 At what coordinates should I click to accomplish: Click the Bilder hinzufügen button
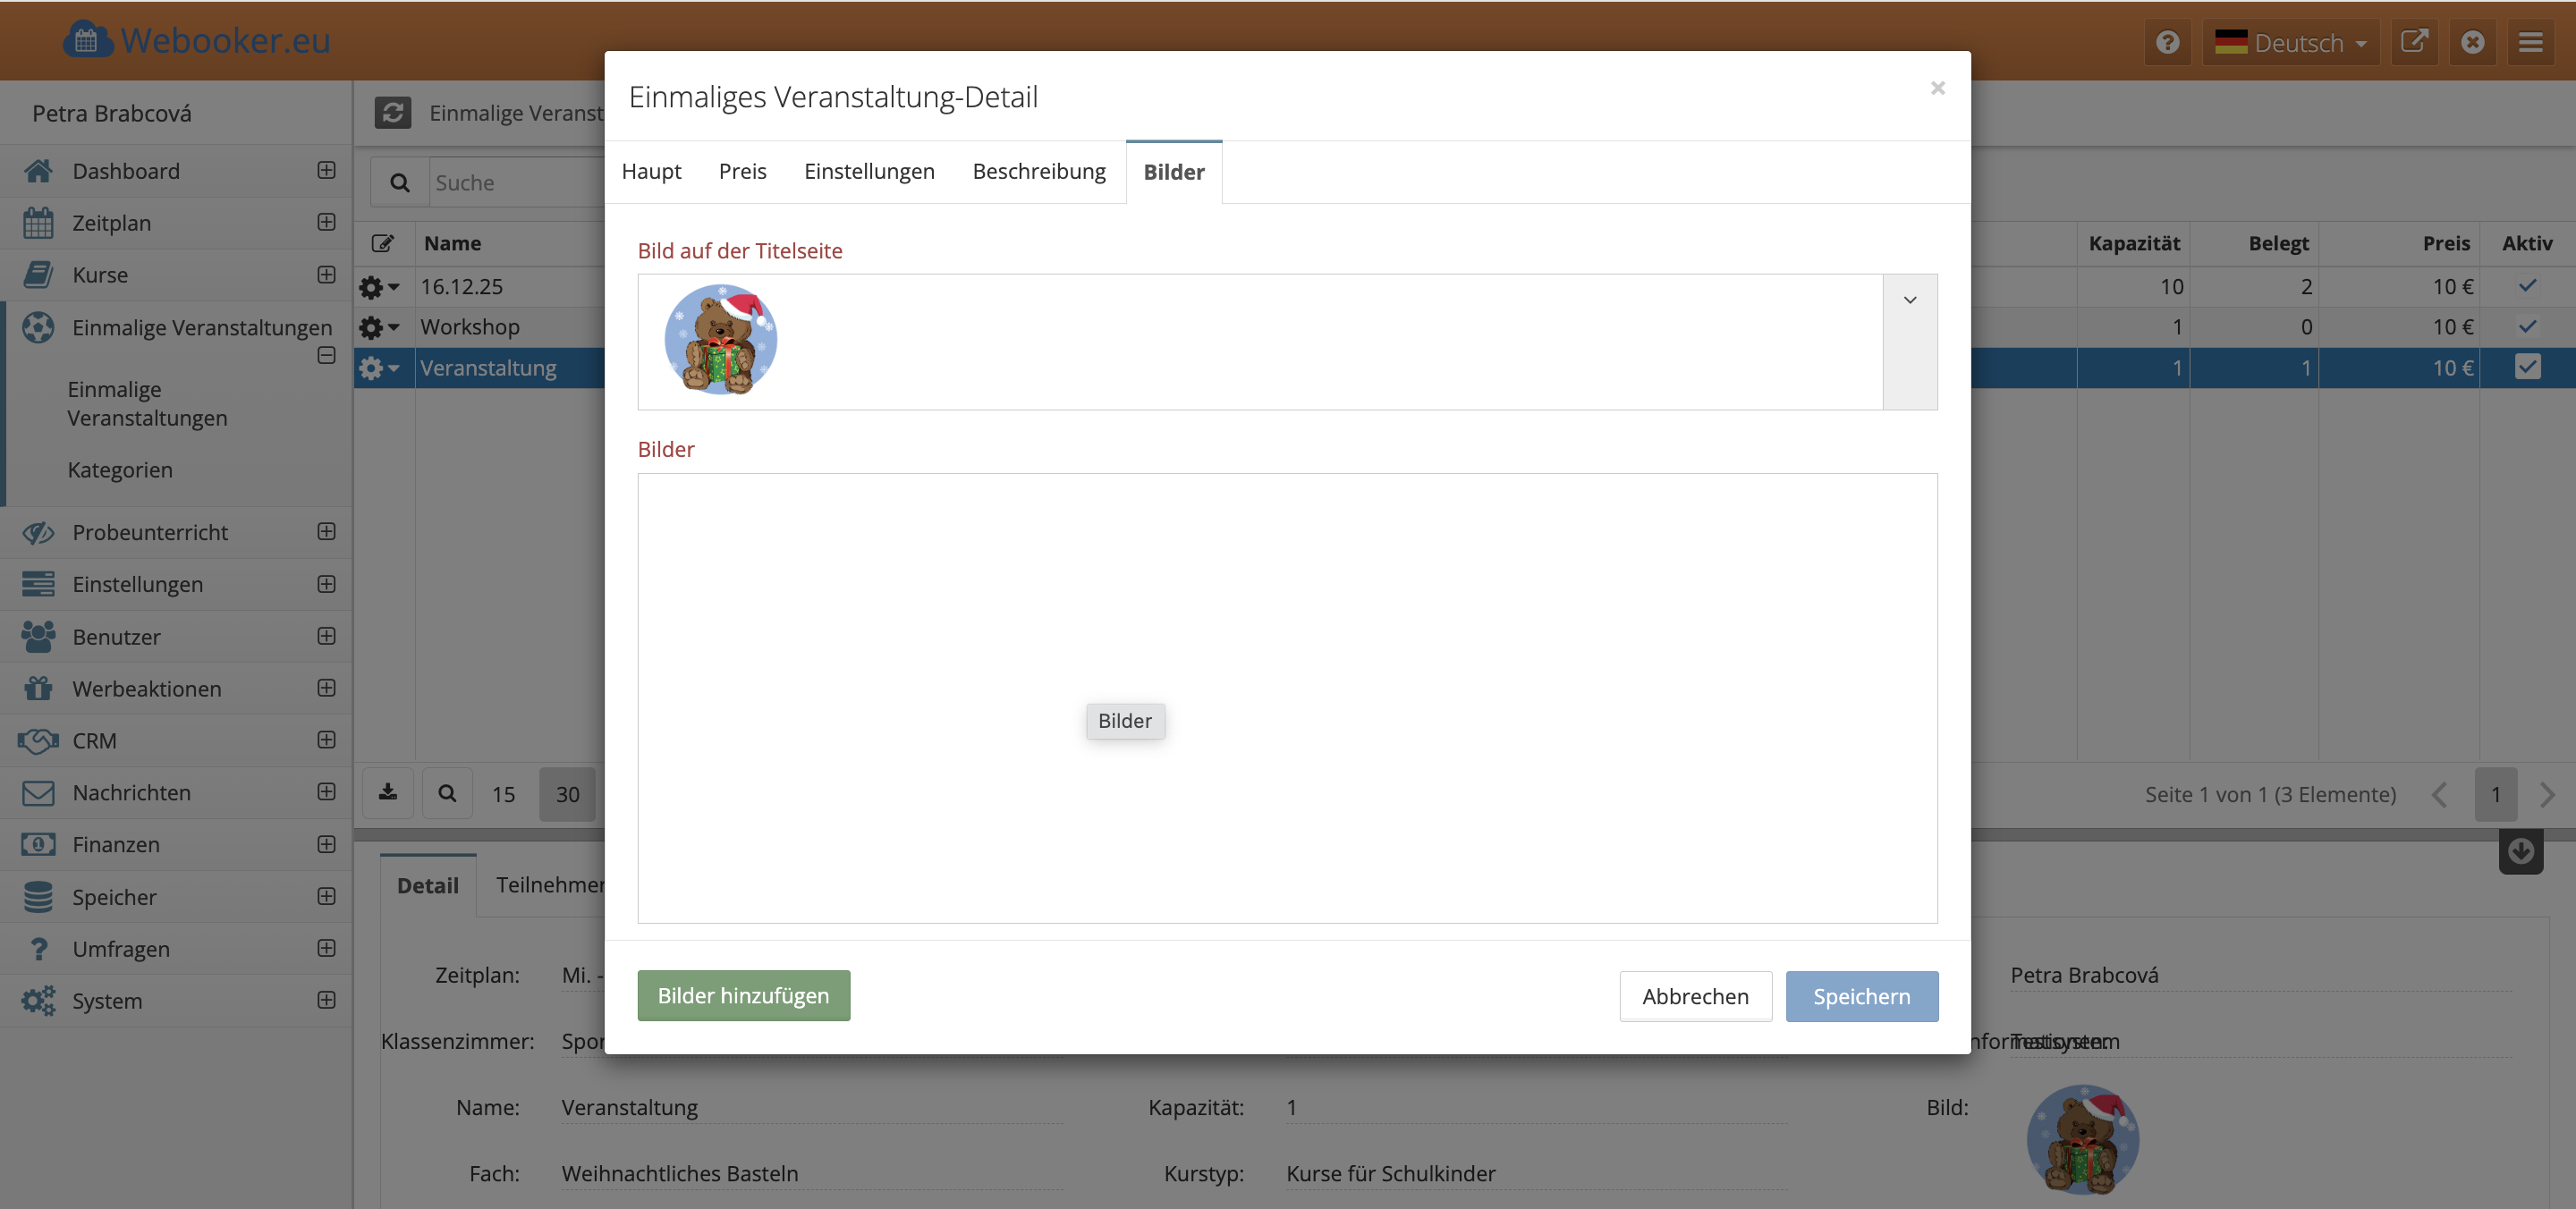coord(743,995)
